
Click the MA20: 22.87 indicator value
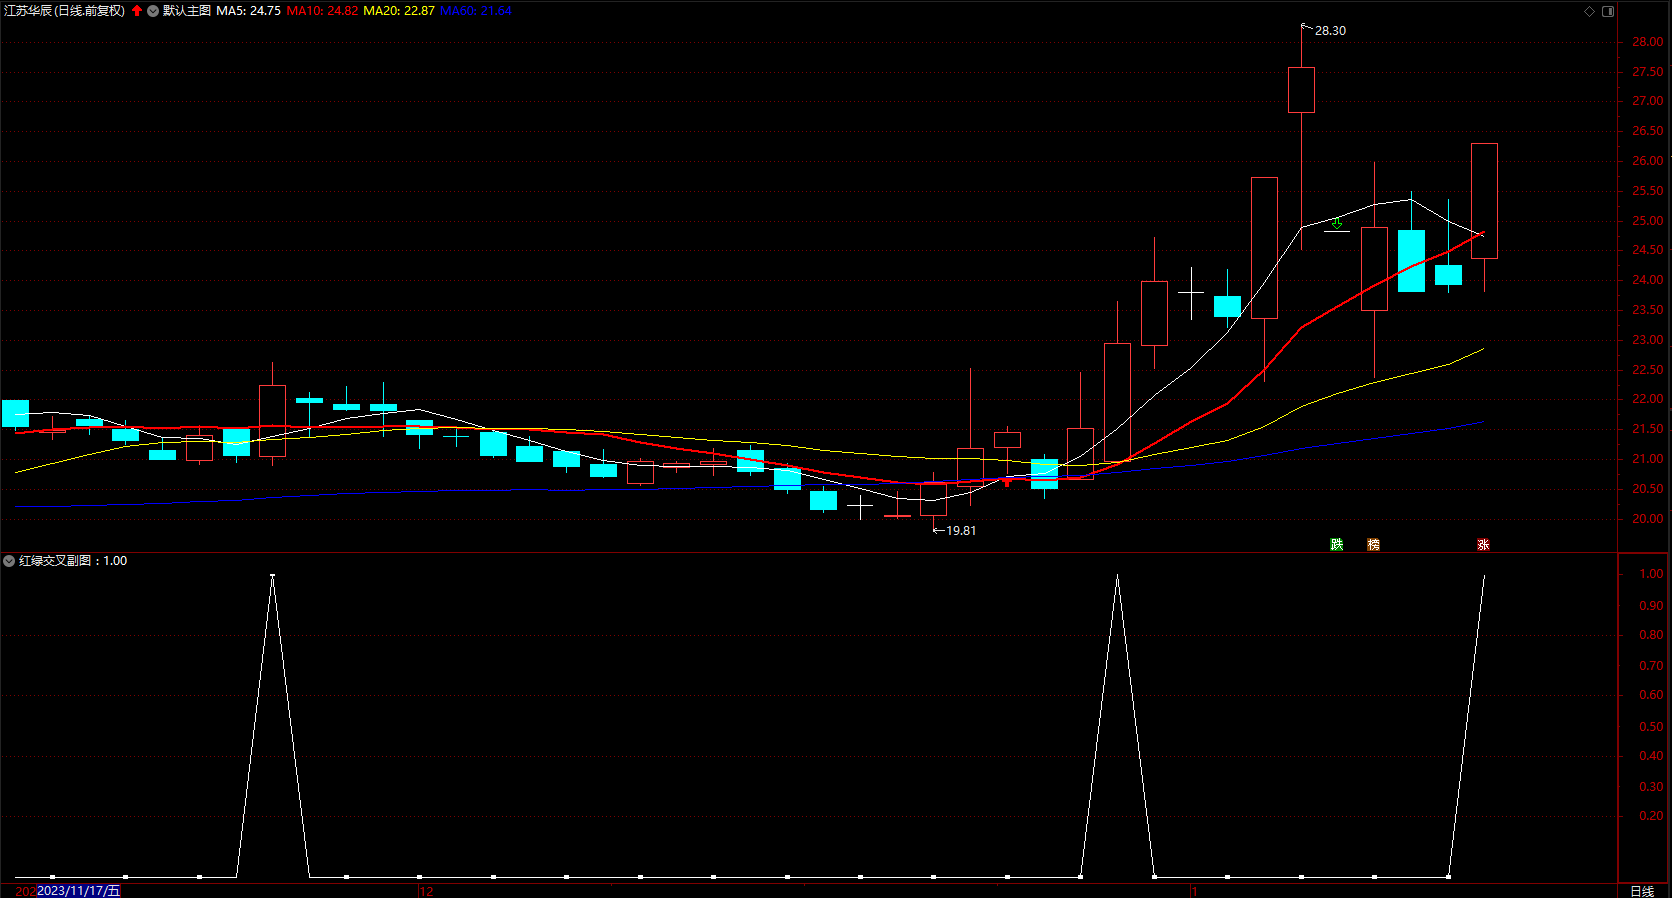399,11
